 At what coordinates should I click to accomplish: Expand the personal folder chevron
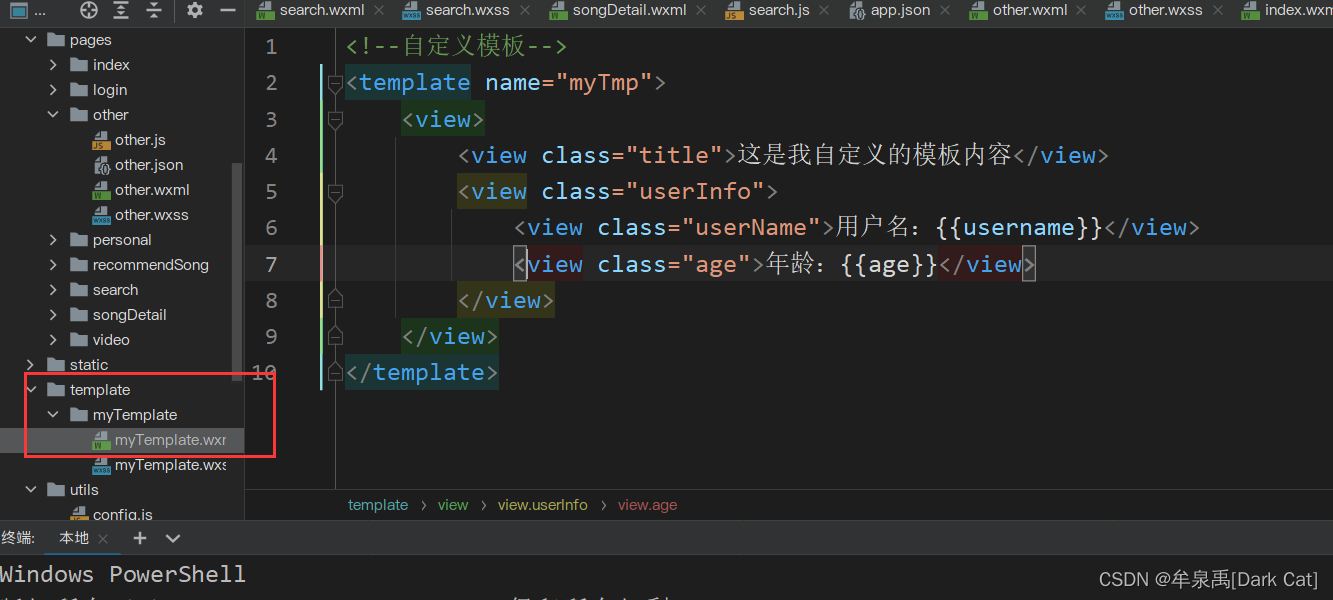pyautogui.click(x=54, y=240)
